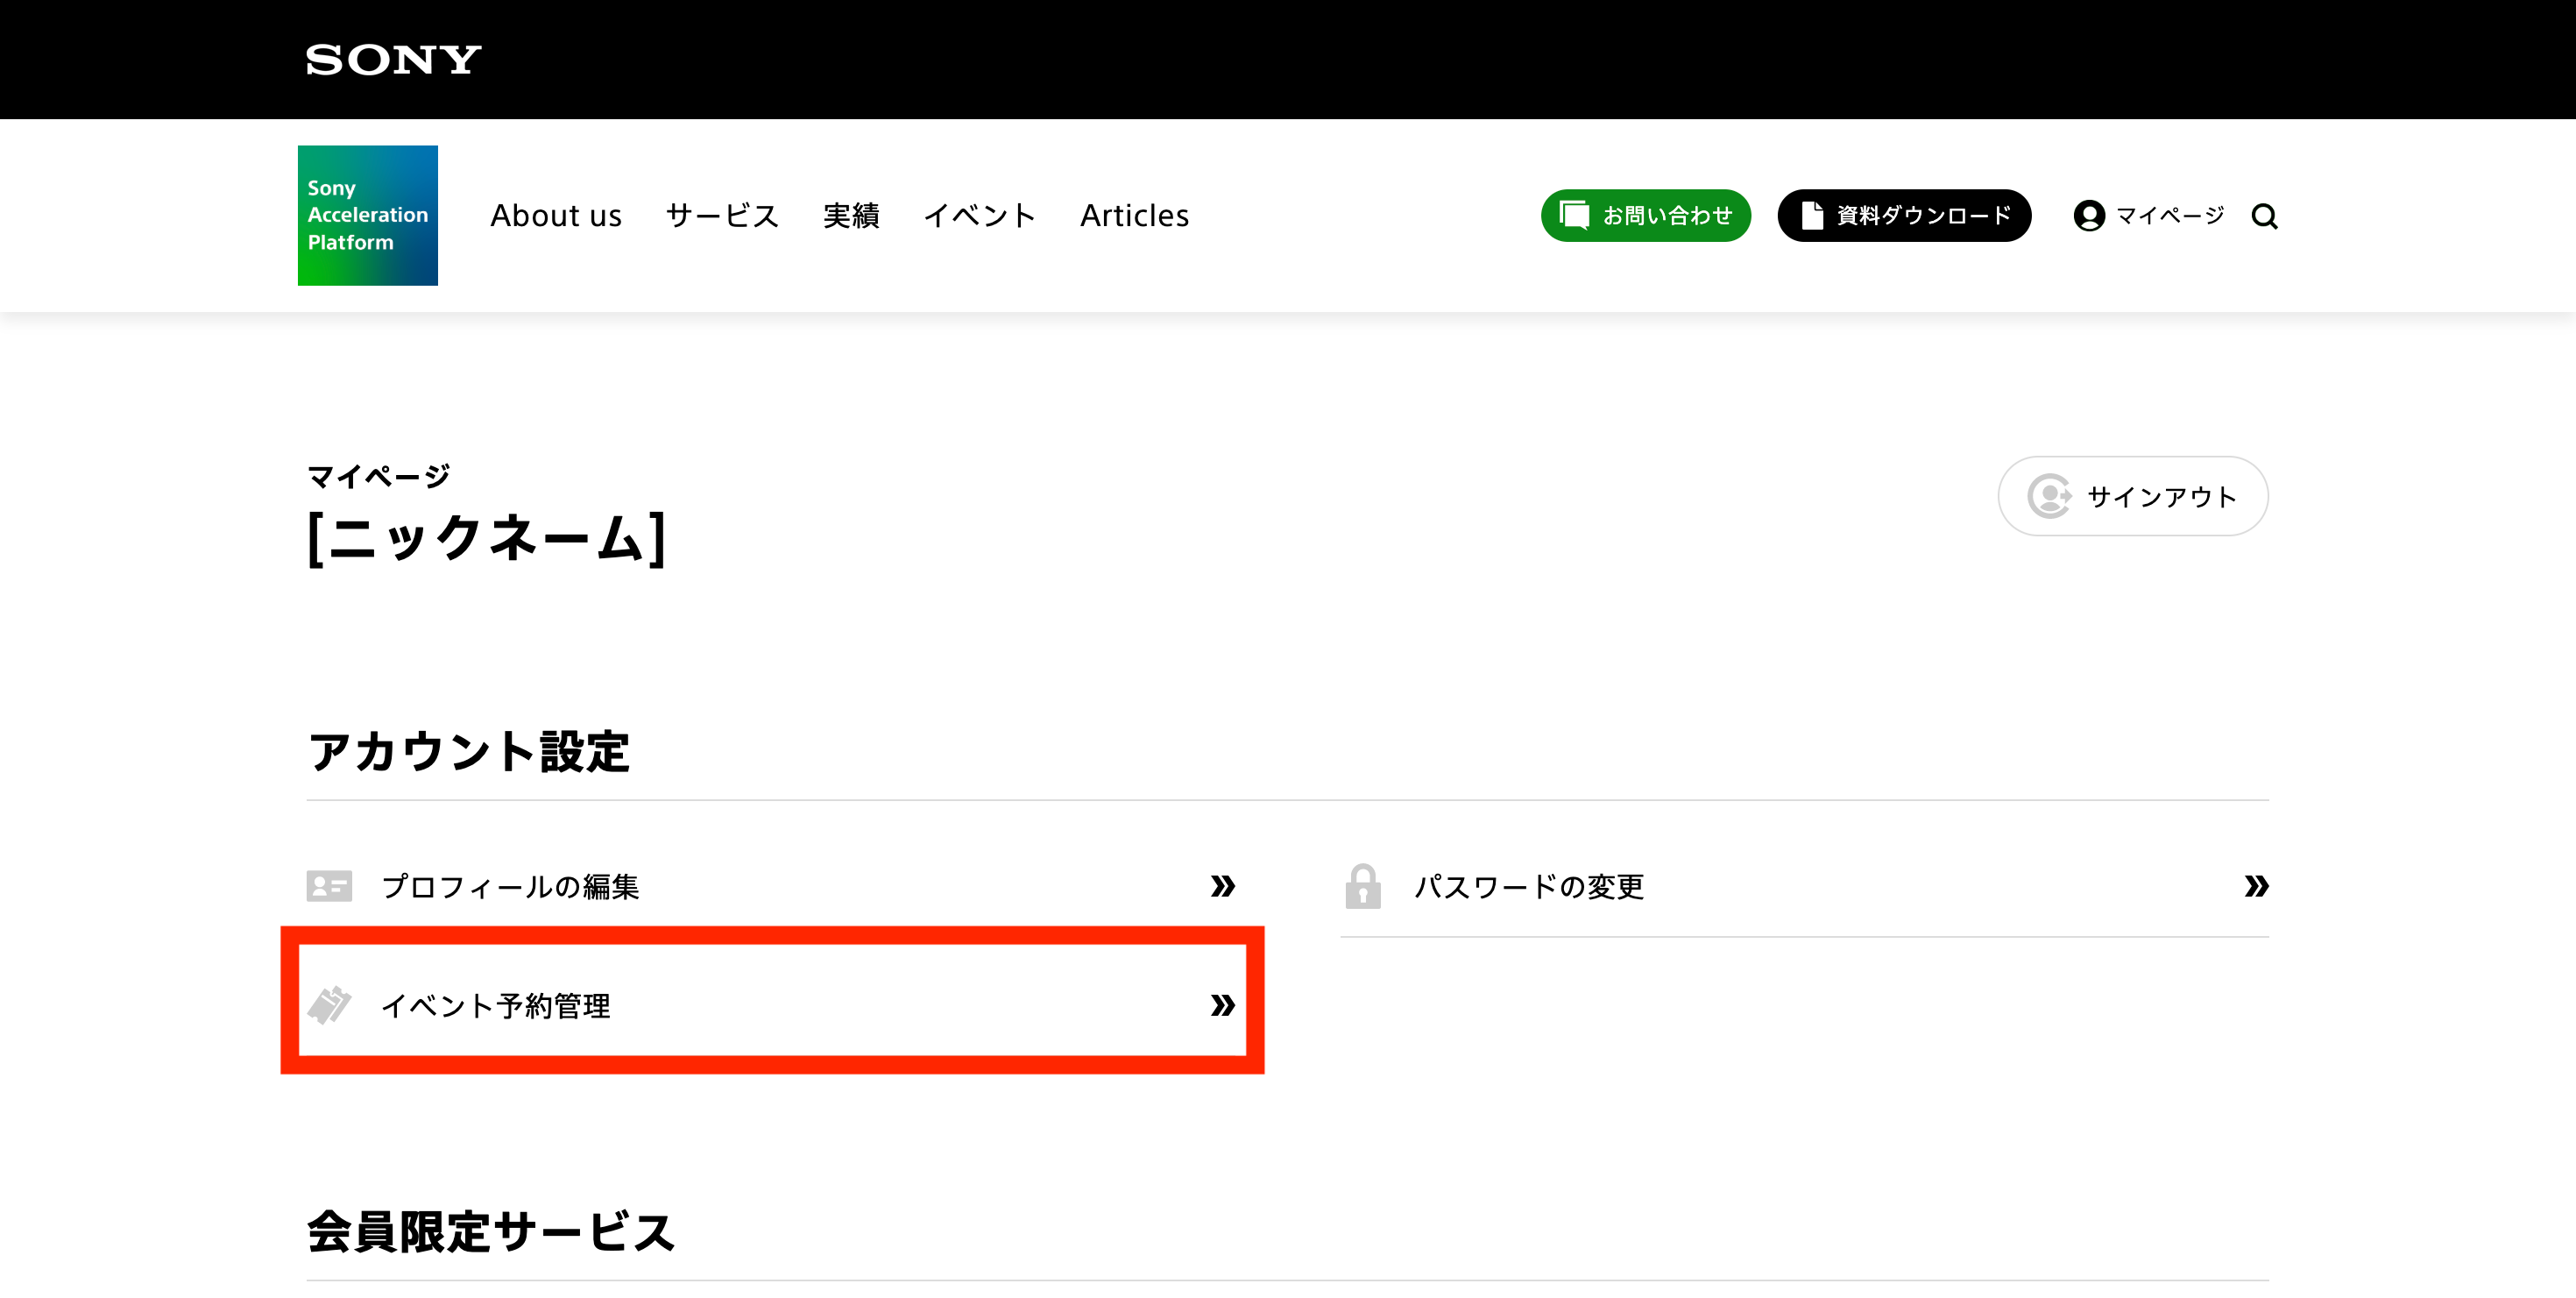
Task: Click the search magnifier icon in header
Action: [x=2264, y=216]
